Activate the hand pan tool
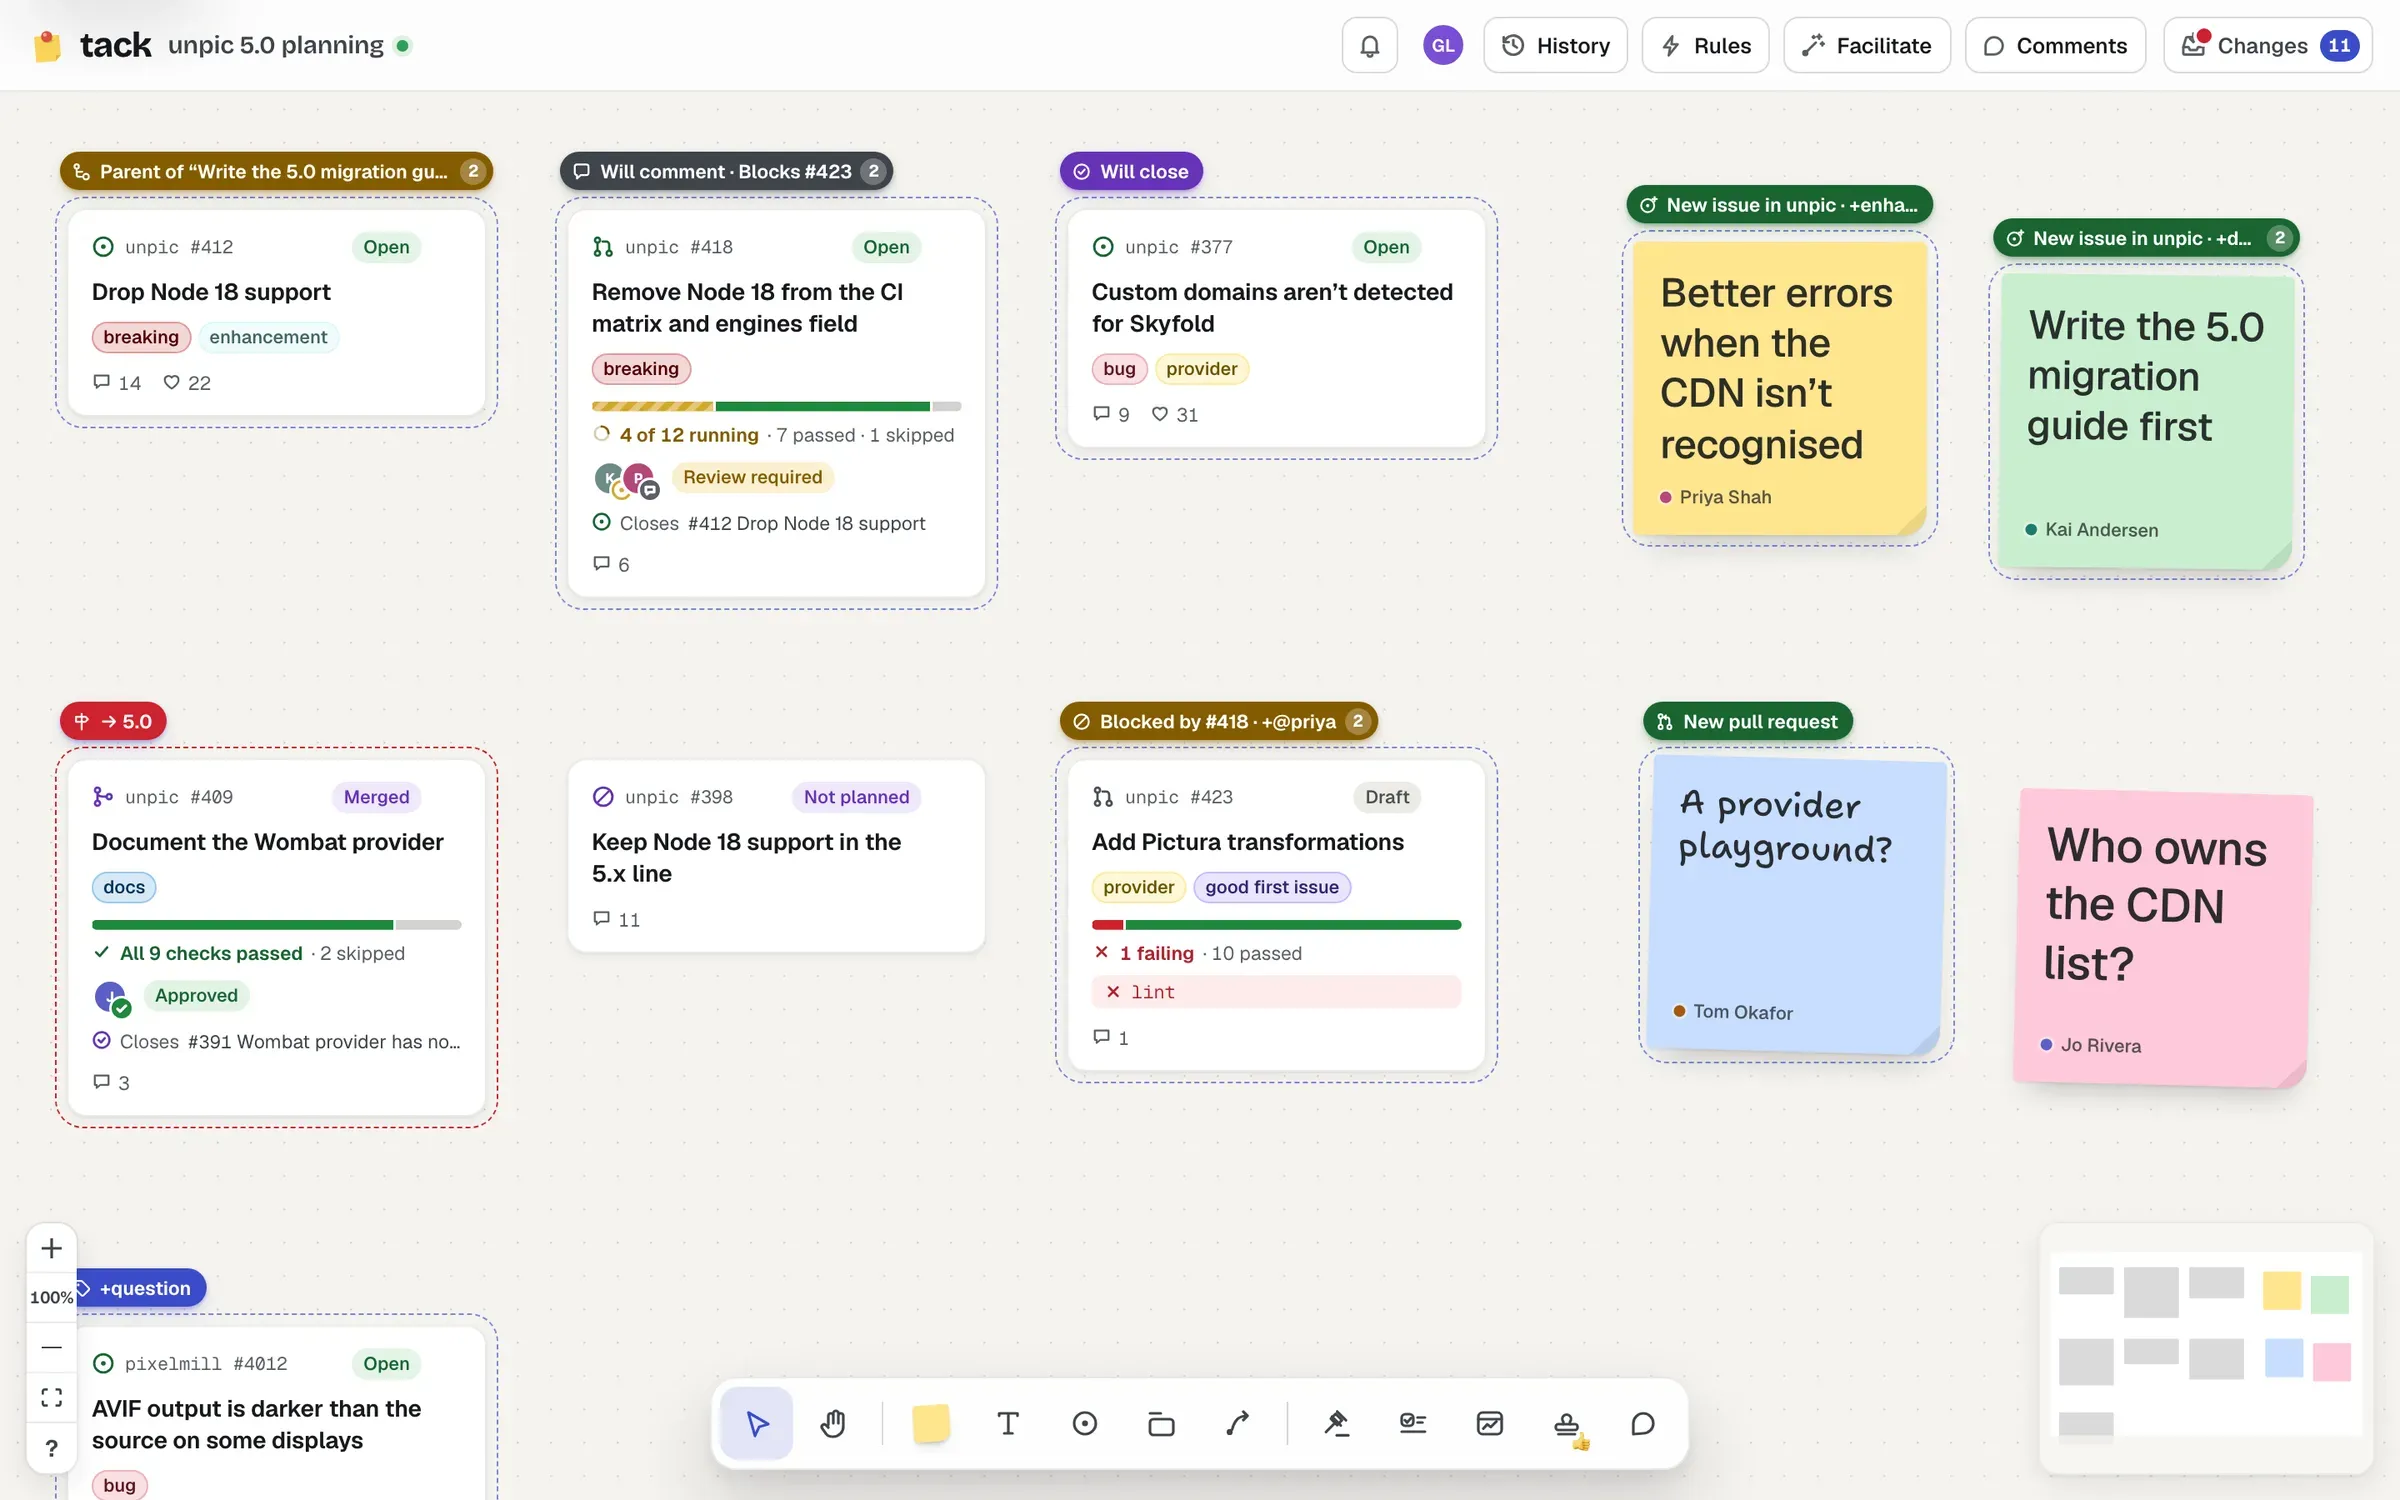The width and height of the screenshot is (2400, 1500). click(833, 1423)
